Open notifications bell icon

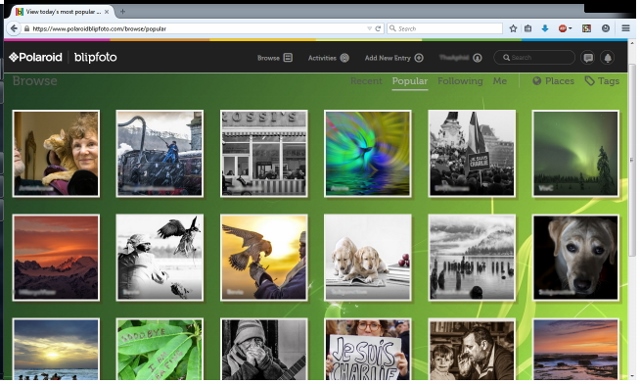[x=608, y=58]
